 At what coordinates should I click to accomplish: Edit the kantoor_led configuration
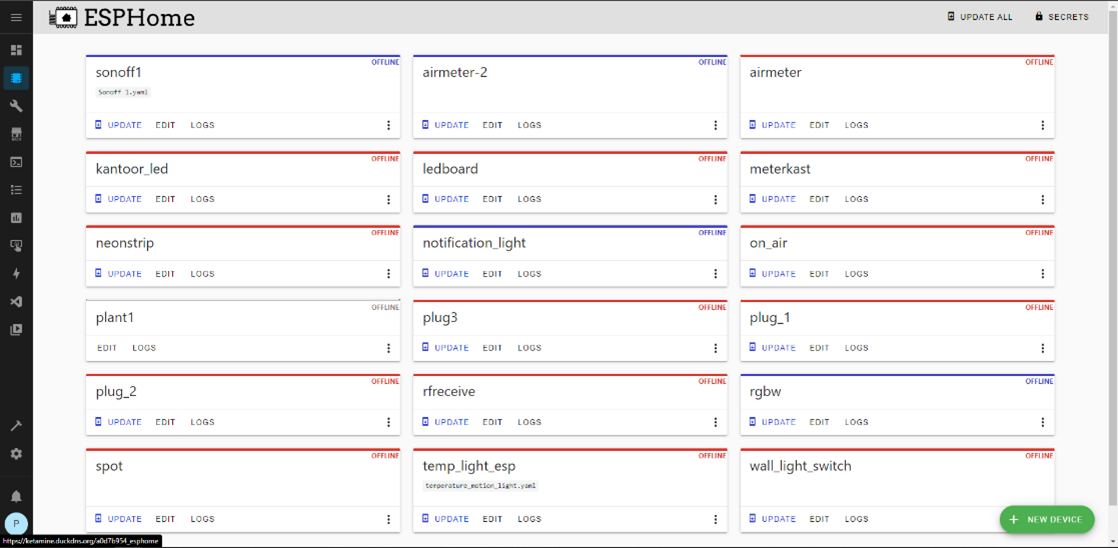(165, 199)
